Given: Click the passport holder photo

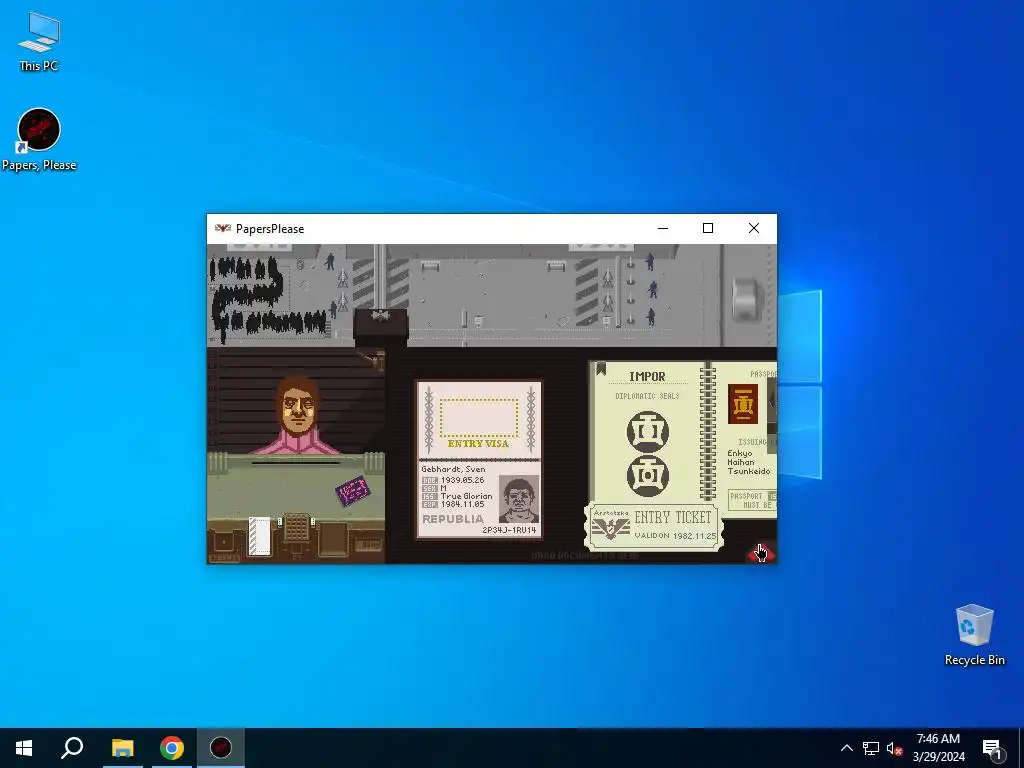Looking at the screenshot, I should pos(519,500).
